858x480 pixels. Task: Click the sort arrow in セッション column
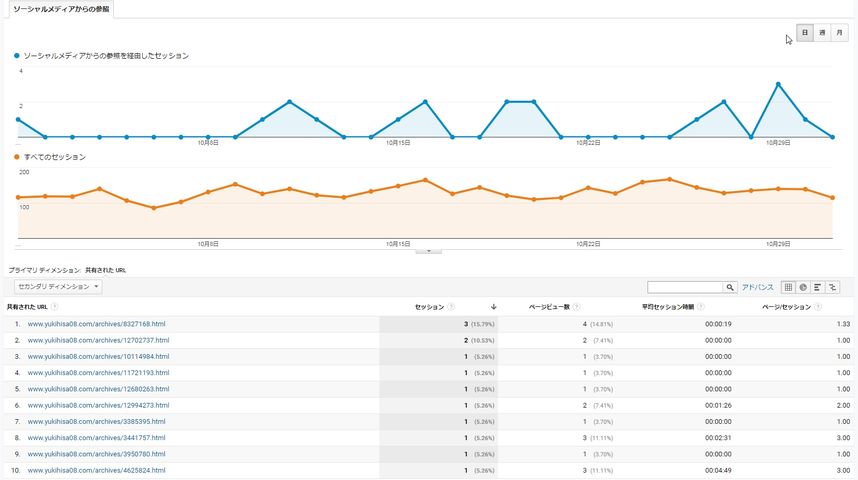tap(494, 307)
